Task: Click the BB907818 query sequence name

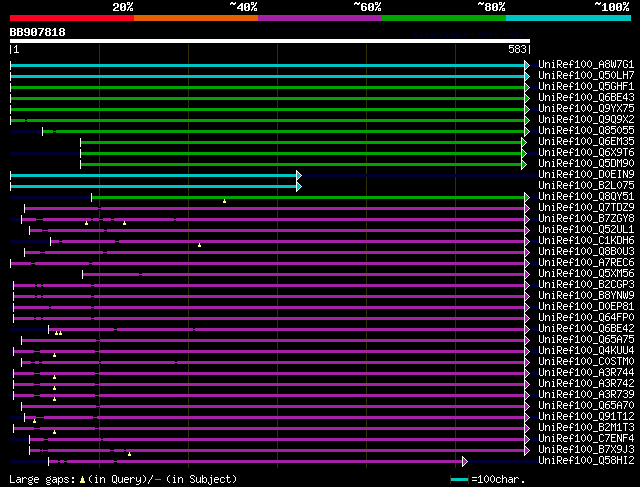Action: point(38,32)
